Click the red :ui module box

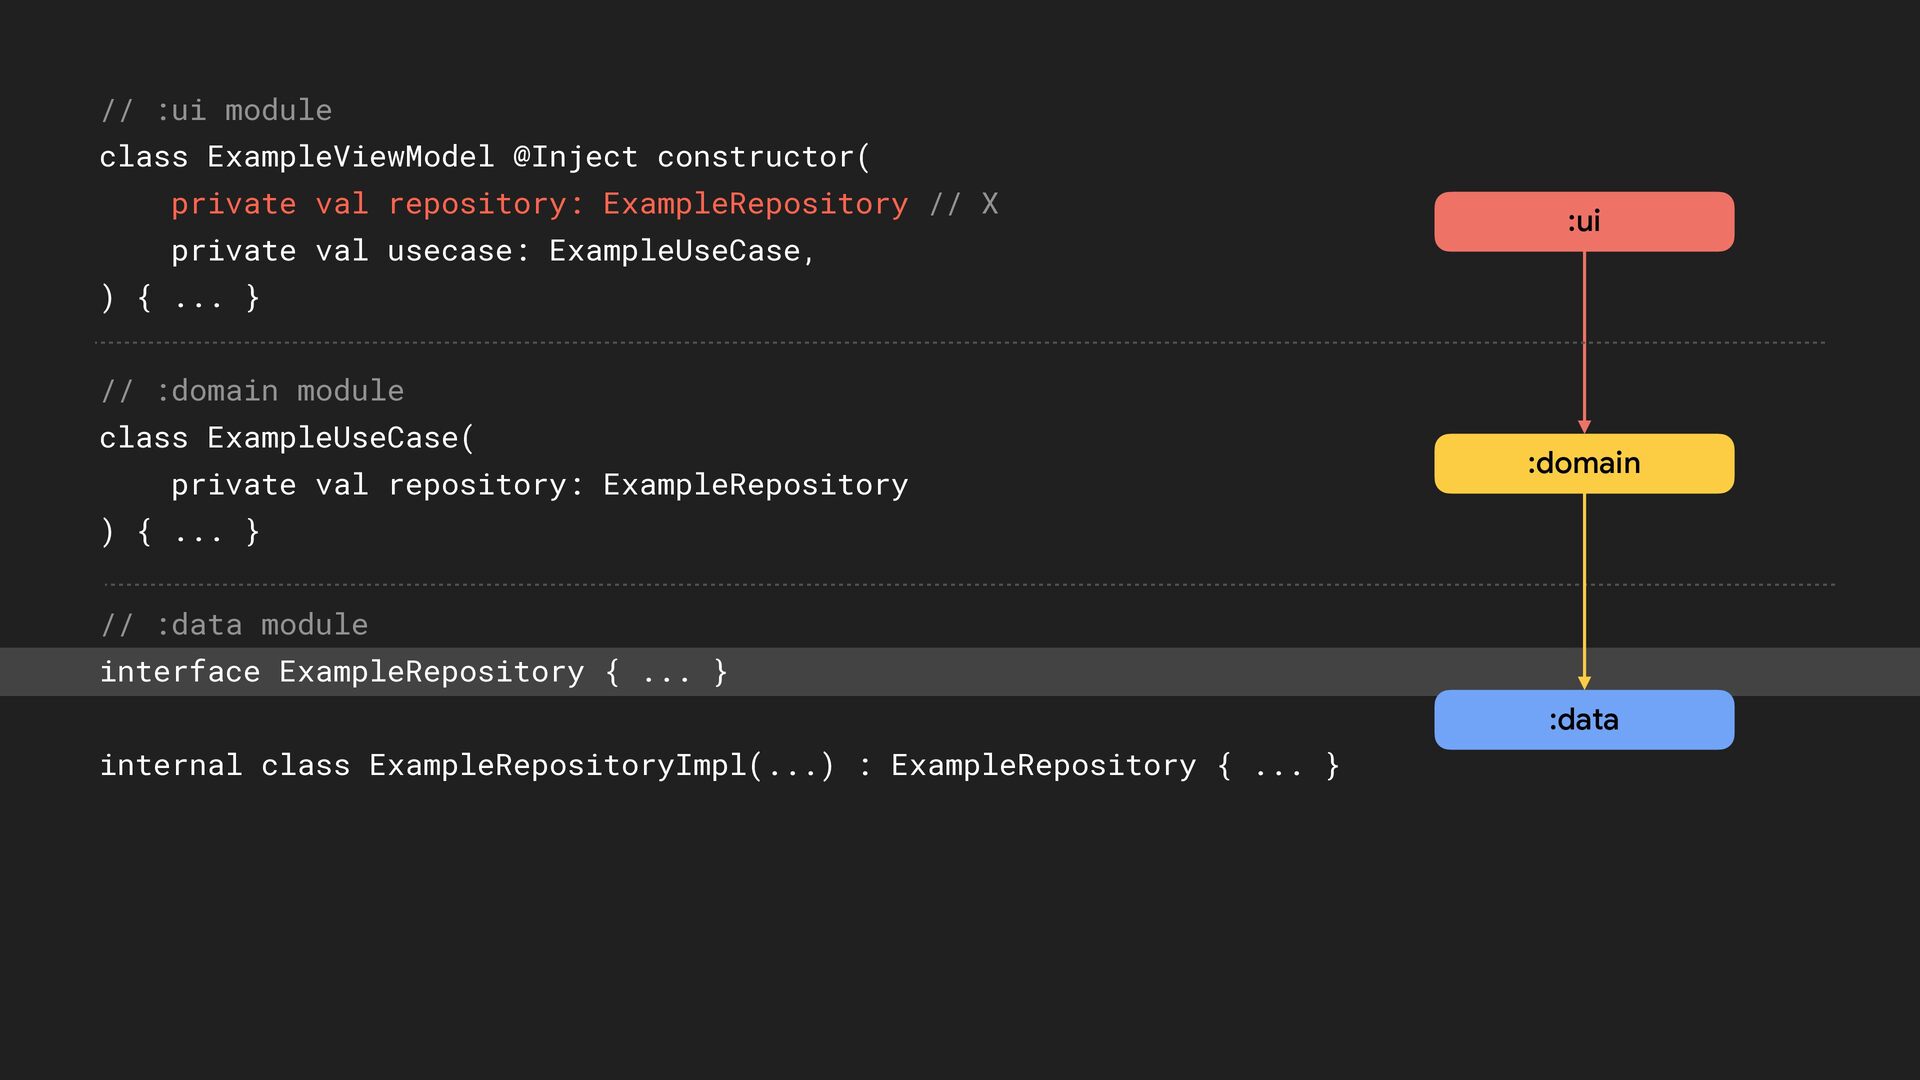tap(1583, 221)
